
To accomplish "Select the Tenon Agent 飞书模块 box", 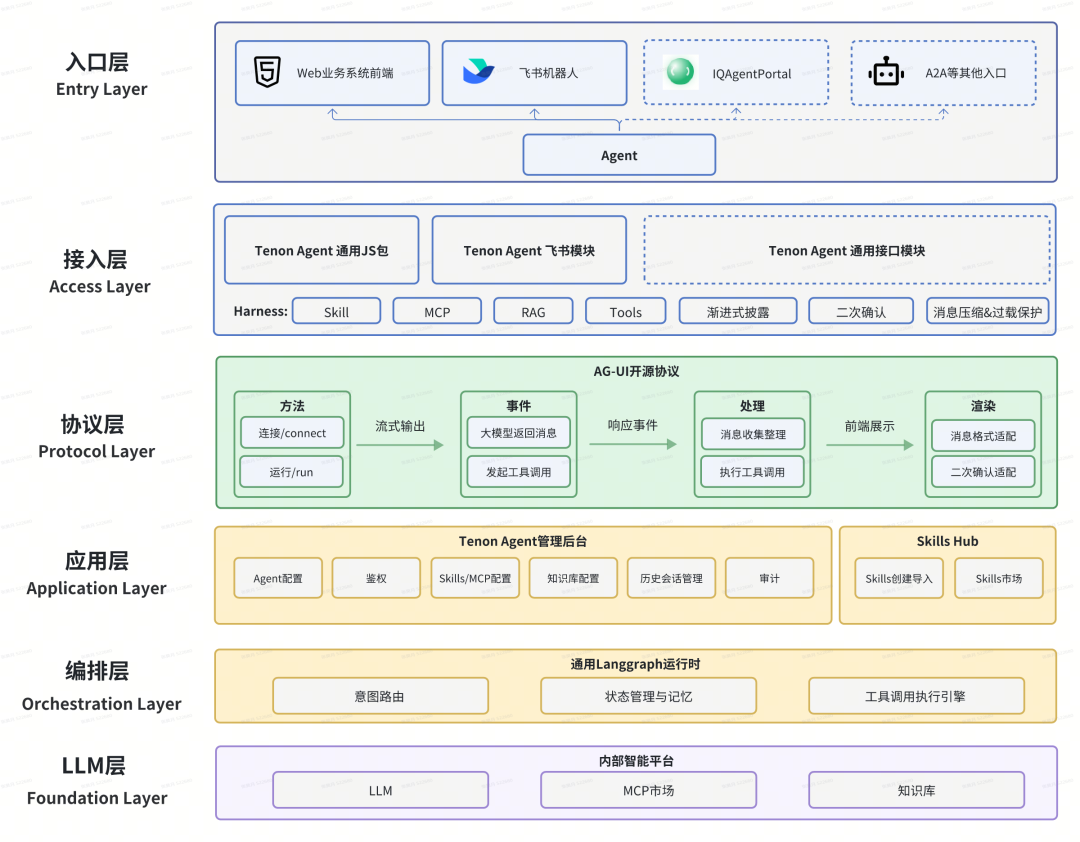I will (529, 250).
